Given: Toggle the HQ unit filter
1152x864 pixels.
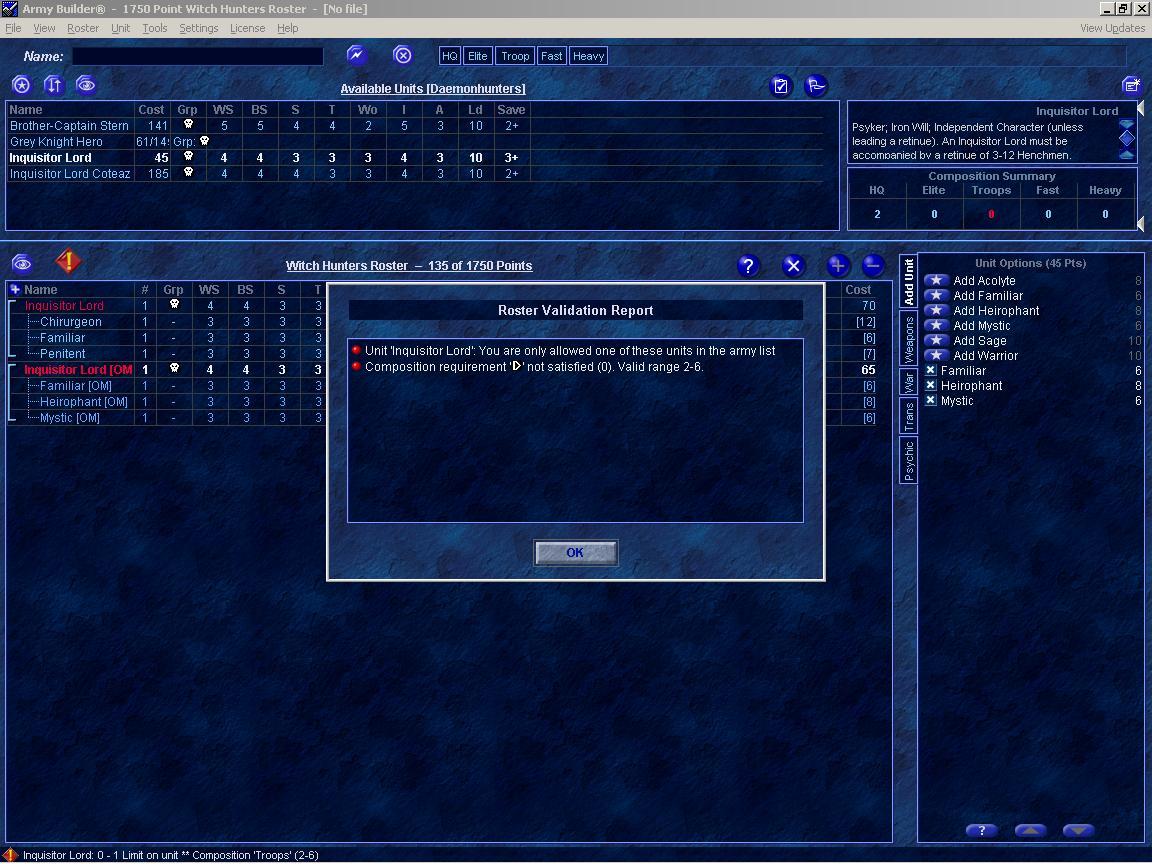Looking at the screenshot, I should pos(450,56).
